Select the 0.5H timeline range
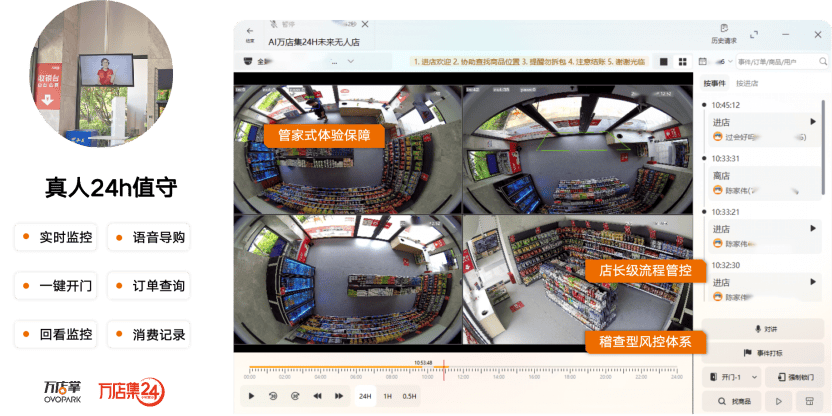832x416 pixels. tap(409, 396)
